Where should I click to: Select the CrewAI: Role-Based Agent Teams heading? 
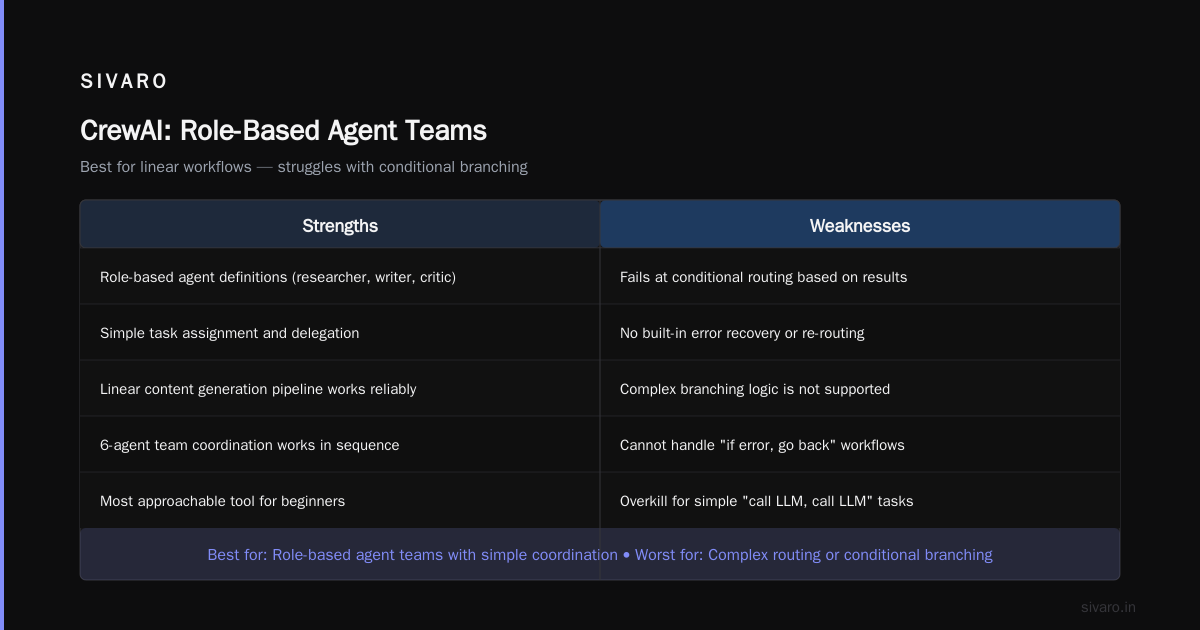click(283, 130)
